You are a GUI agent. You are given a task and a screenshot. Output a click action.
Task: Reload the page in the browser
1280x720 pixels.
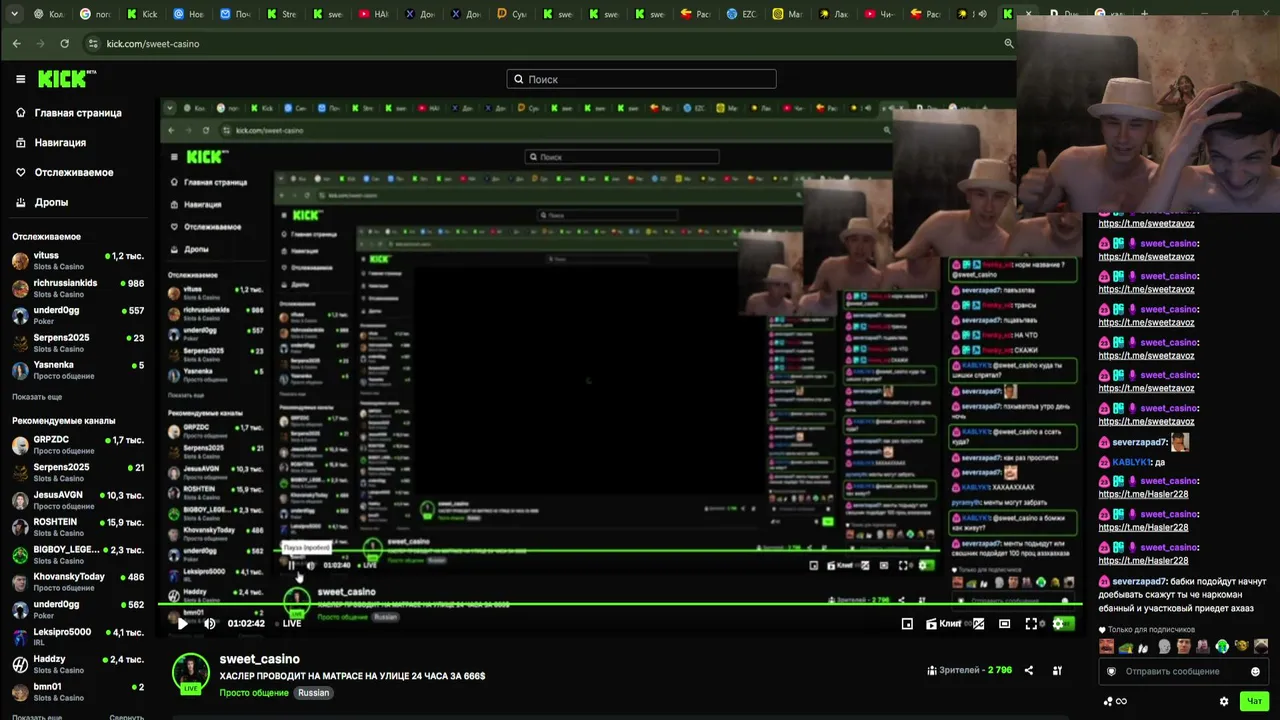(64, 43)
